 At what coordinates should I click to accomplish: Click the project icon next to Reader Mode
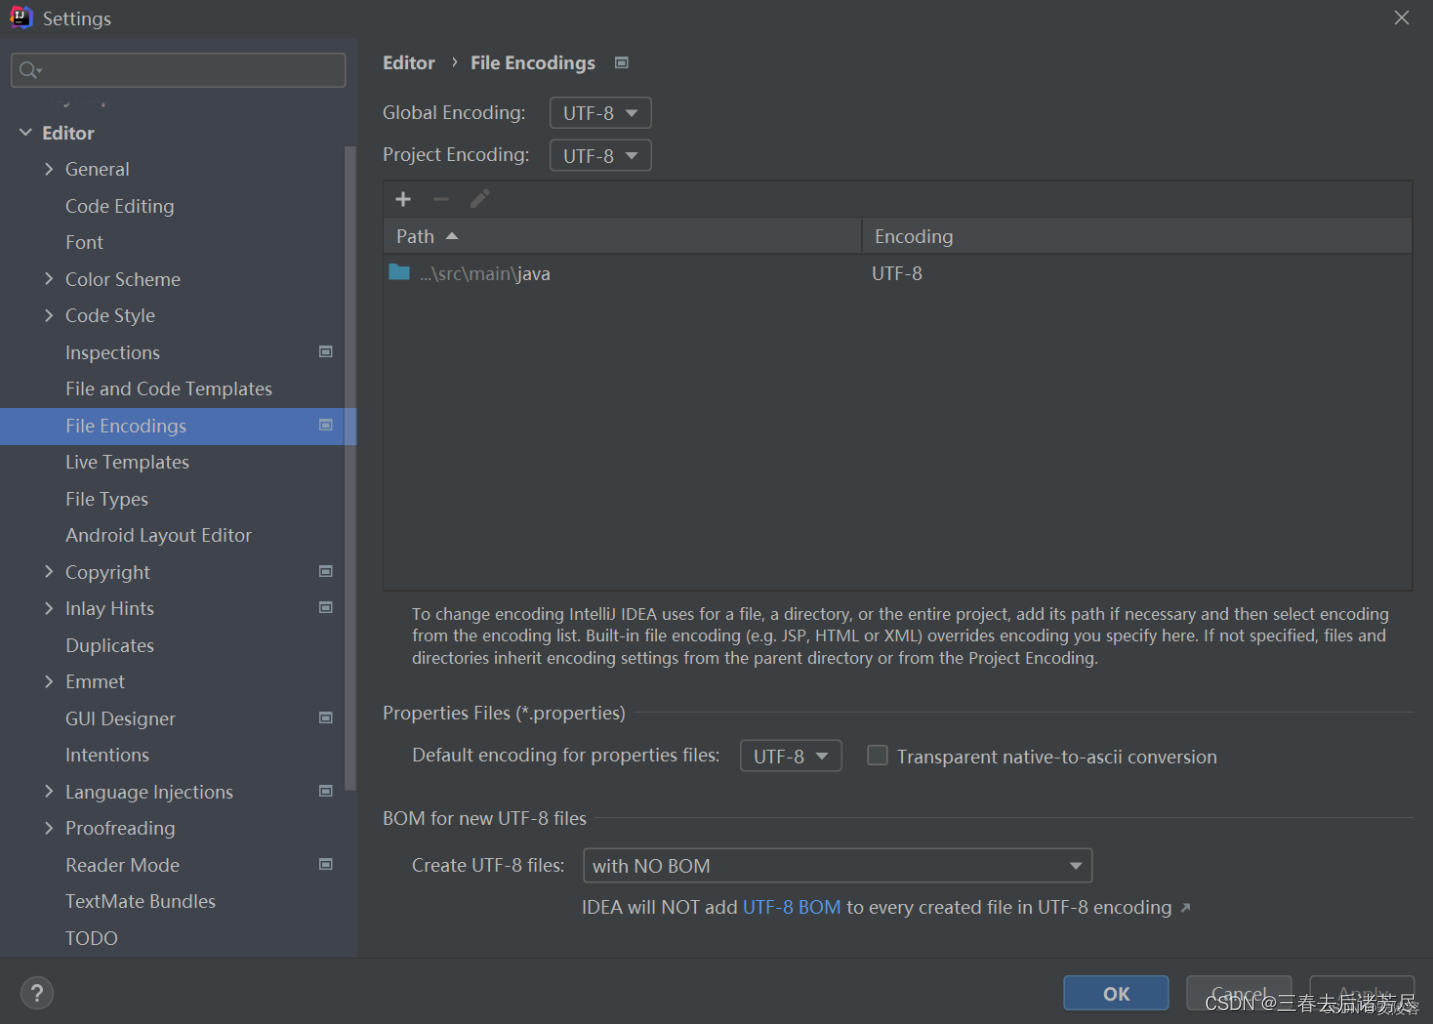326,864
